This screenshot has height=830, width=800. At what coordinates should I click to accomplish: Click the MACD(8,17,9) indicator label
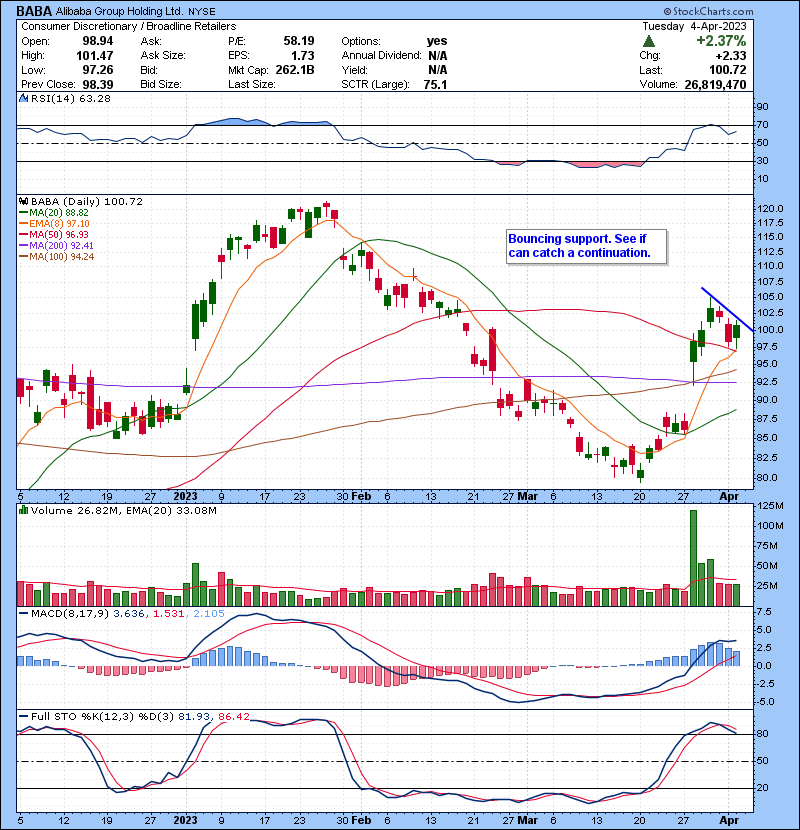[x=70, y=614]
